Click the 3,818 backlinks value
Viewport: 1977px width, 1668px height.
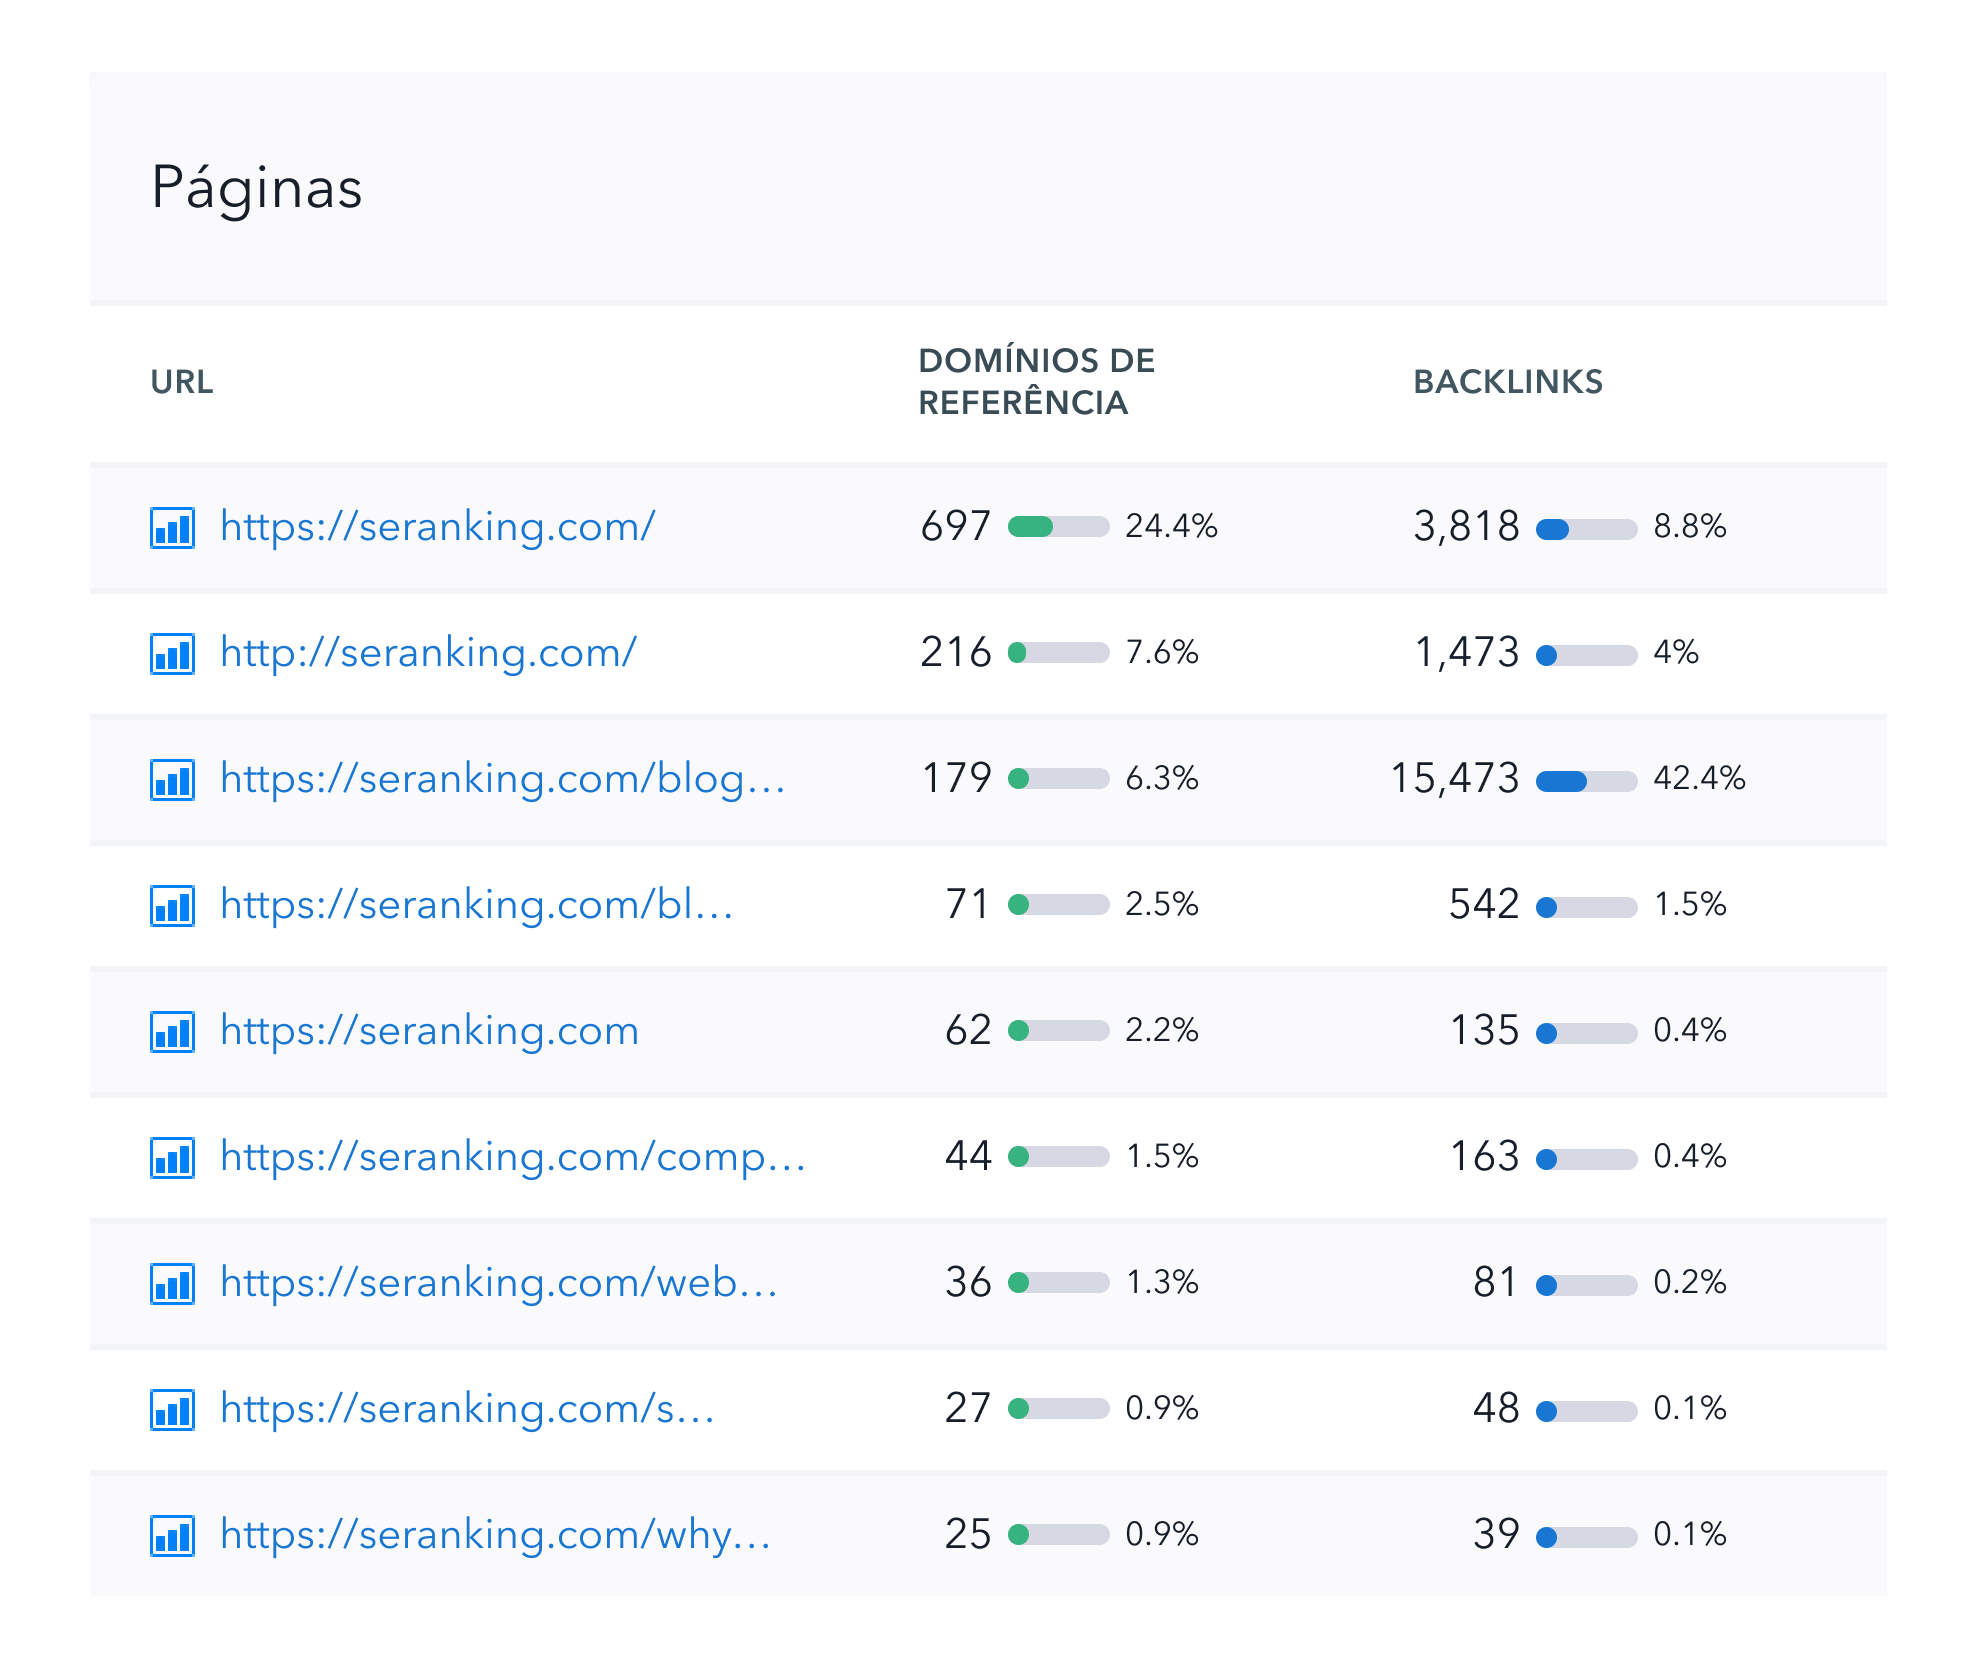point(1466,527)
